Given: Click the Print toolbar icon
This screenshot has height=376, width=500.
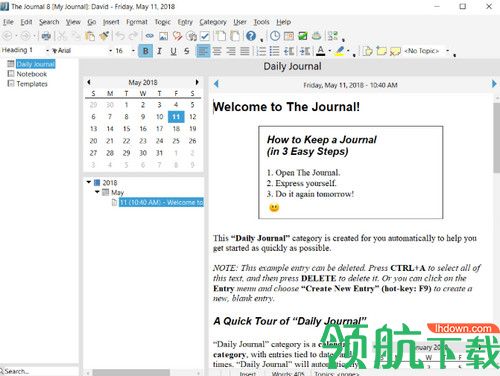Looking at the screenshot, I should coord(46,36).
